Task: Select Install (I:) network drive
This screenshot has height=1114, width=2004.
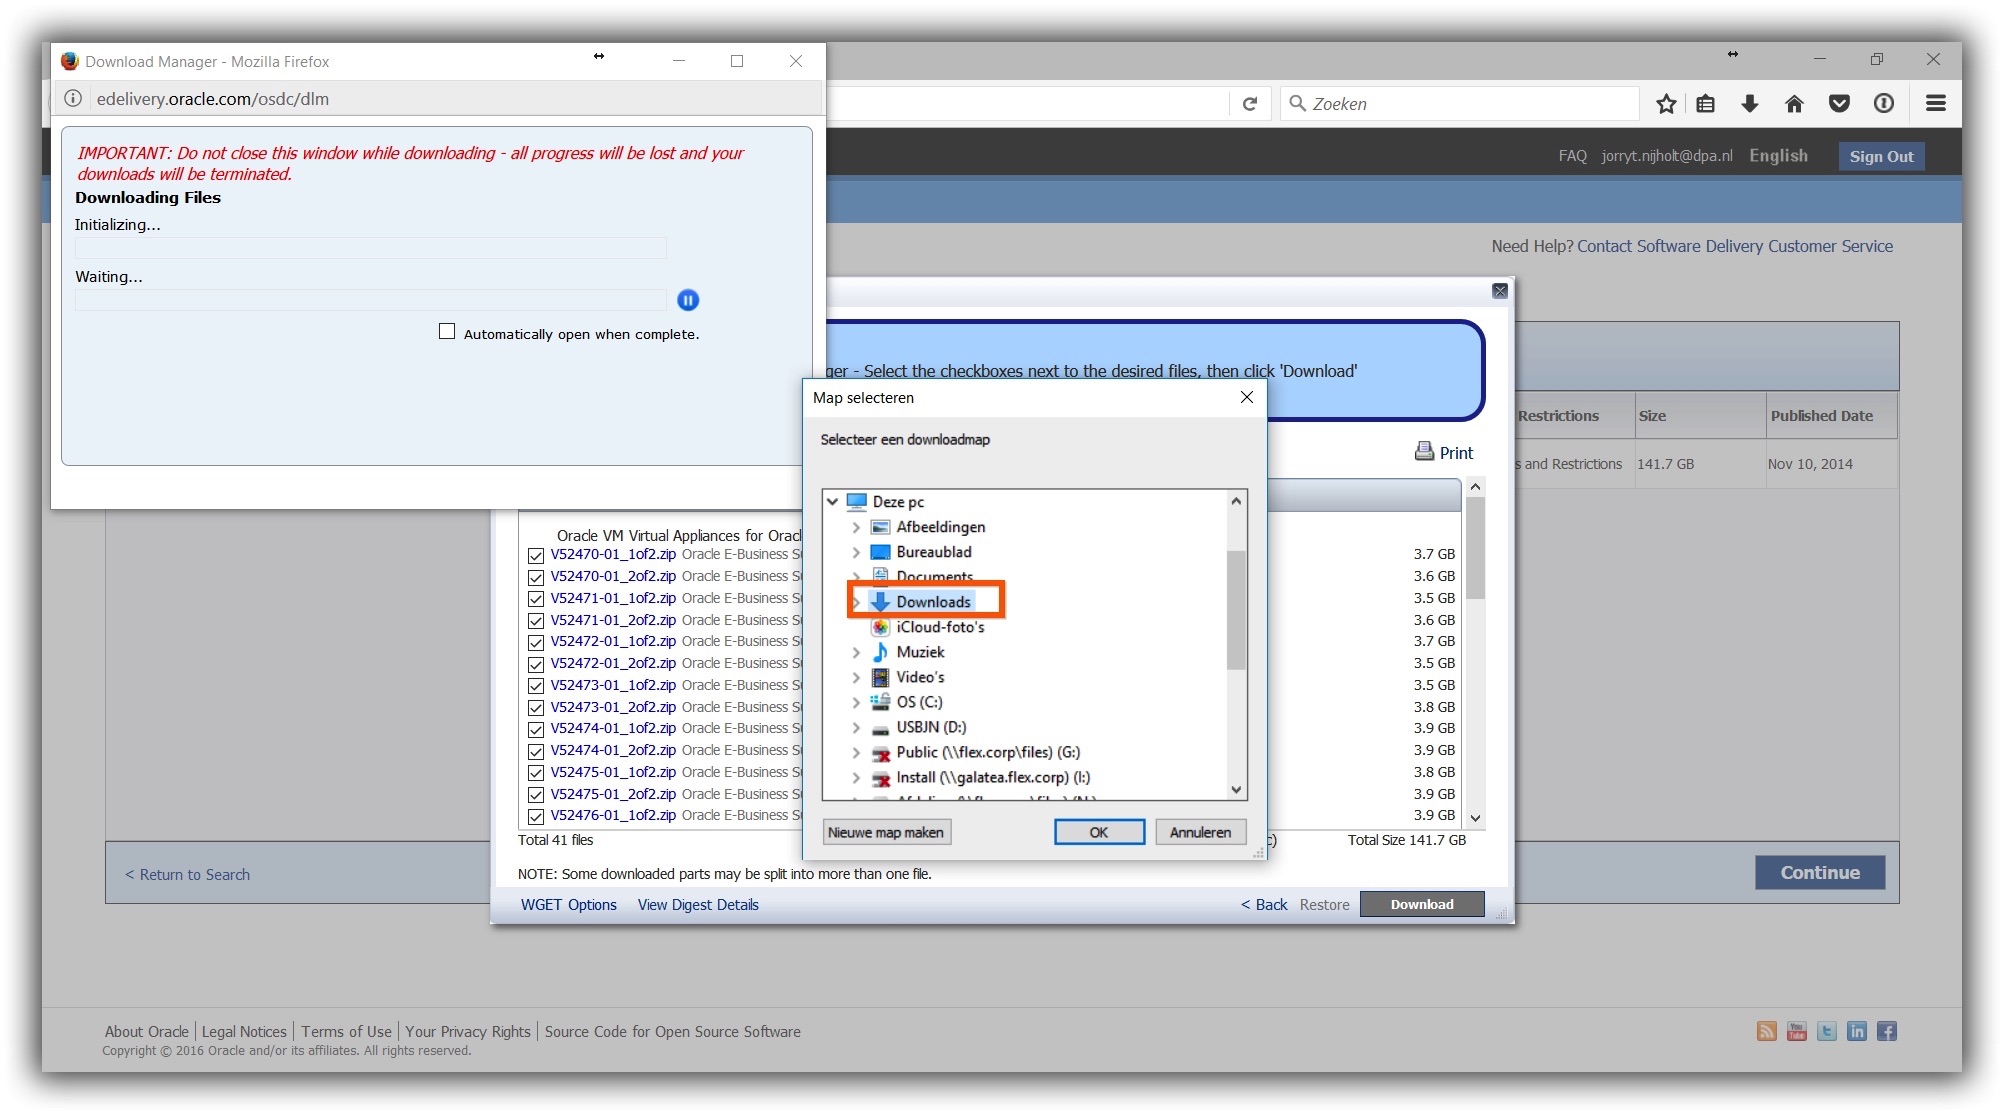Action: pyautogui.click(x=992, y=777)
